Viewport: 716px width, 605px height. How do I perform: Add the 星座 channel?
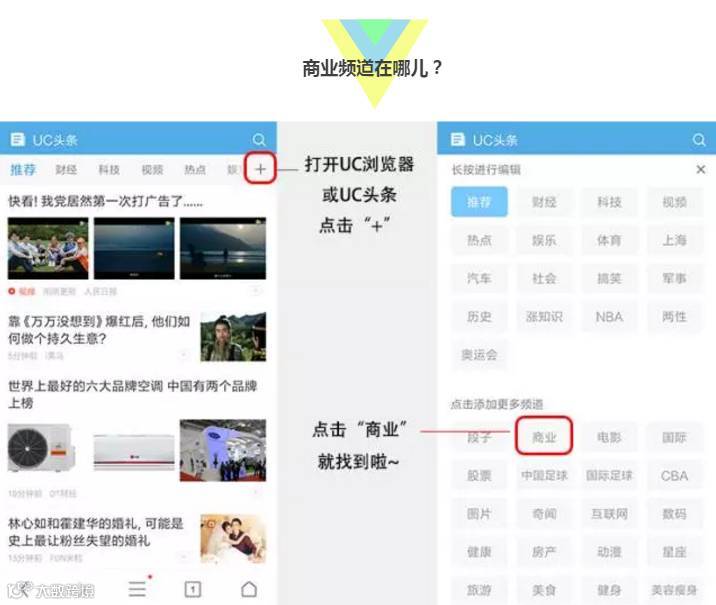(674, 552)
